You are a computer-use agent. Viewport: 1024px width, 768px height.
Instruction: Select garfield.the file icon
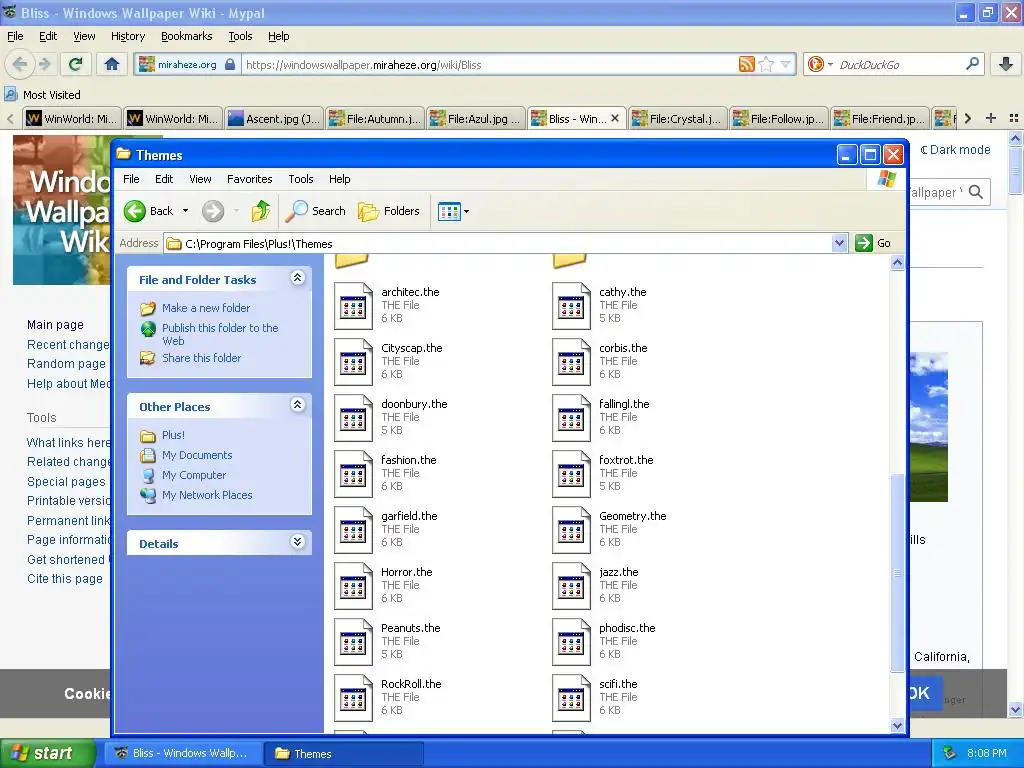pyautogui.click(x=353, y=530)
